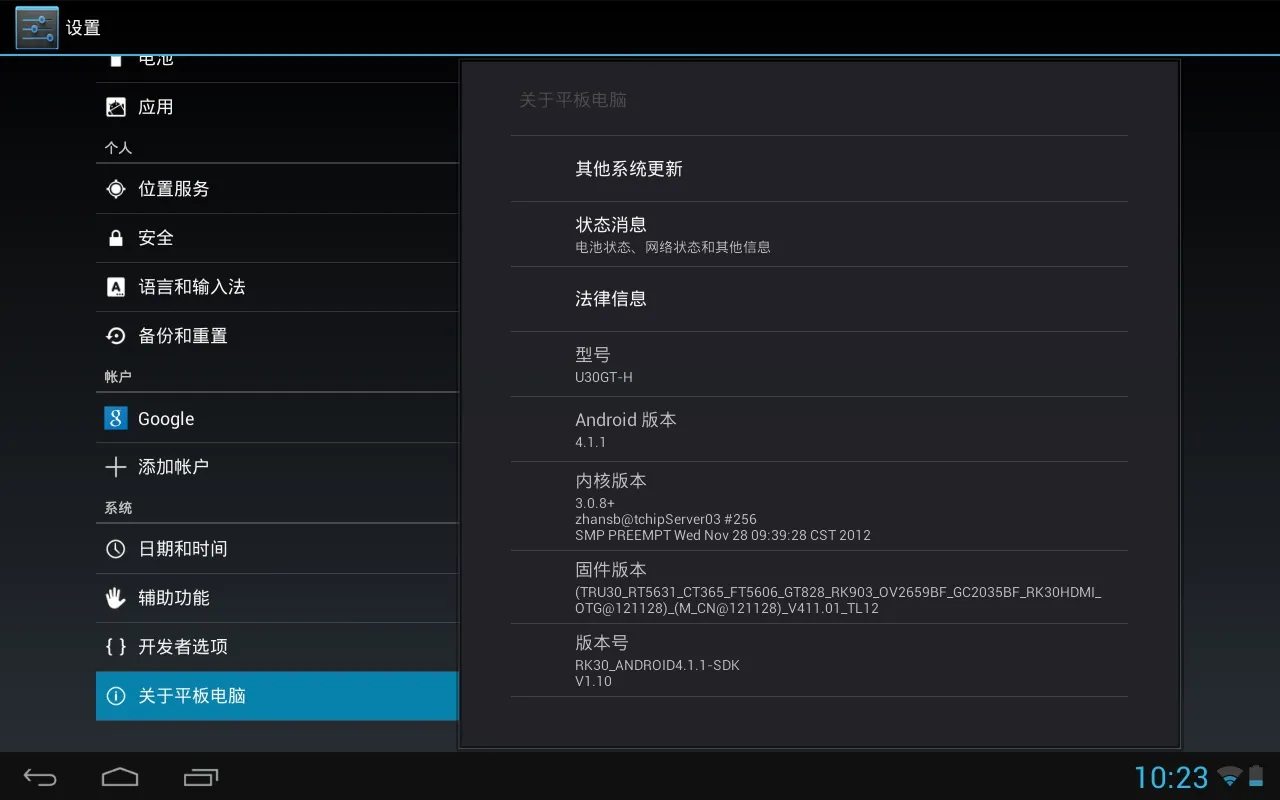Image resolution: width=1280 pixels, height=800 pixels.
Task: Open 法律信息
Action: tap(819, 299)
